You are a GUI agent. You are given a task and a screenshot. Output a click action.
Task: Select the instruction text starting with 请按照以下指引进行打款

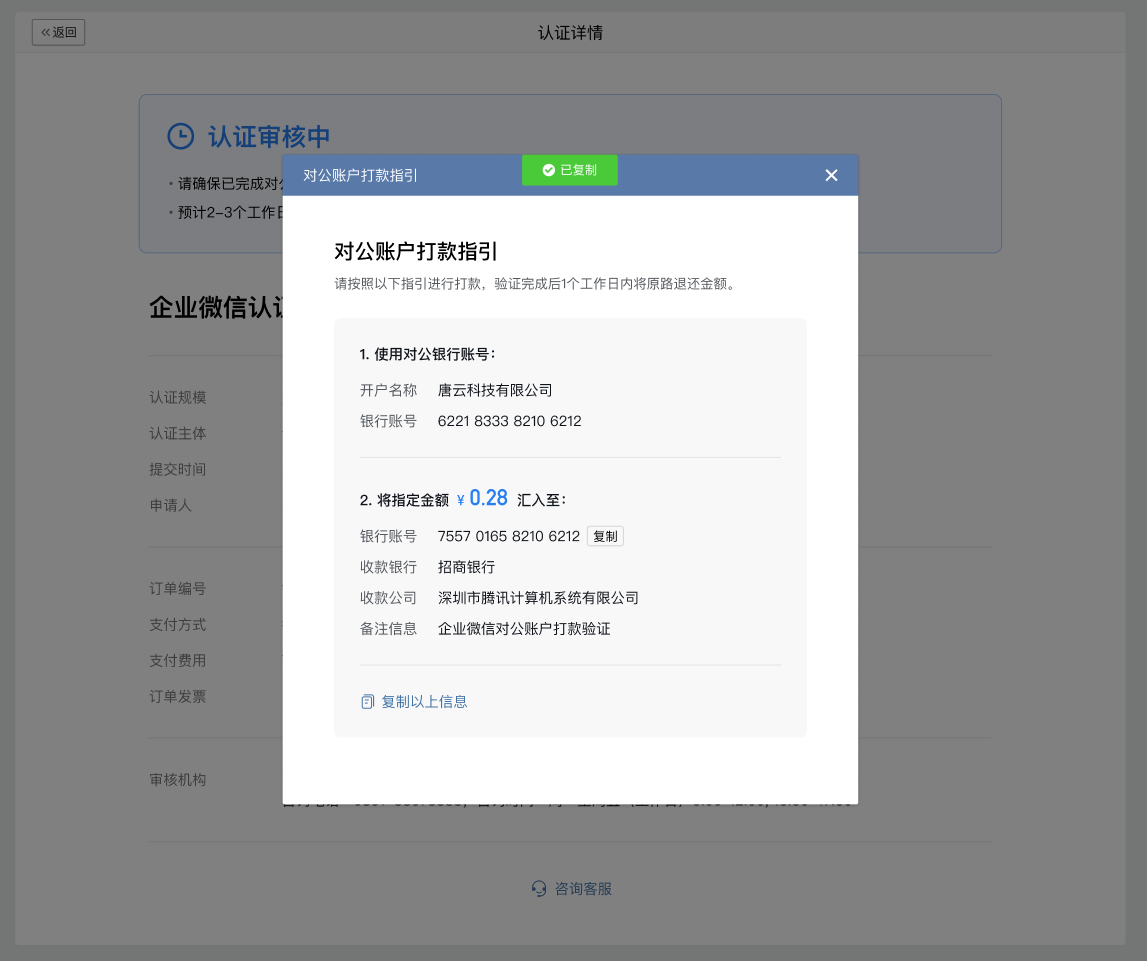click(x=535, y=284)
